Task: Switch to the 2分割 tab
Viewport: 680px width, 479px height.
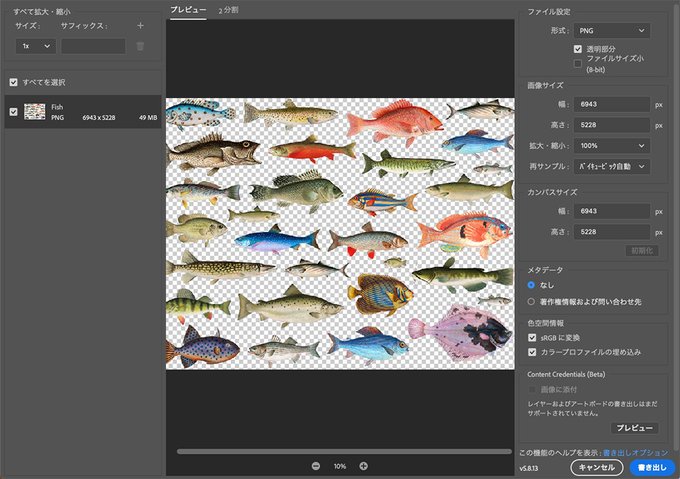Action: [228, 10]
